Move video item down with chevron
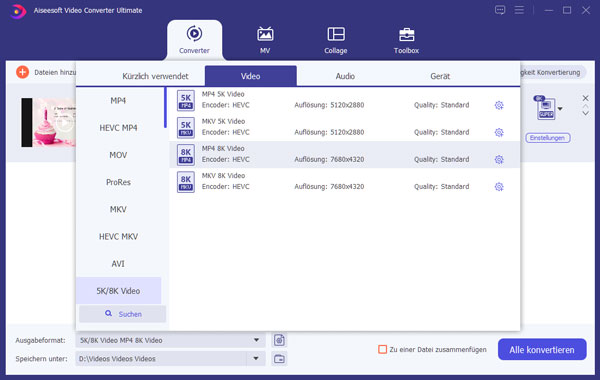 (x=585, y=114)
